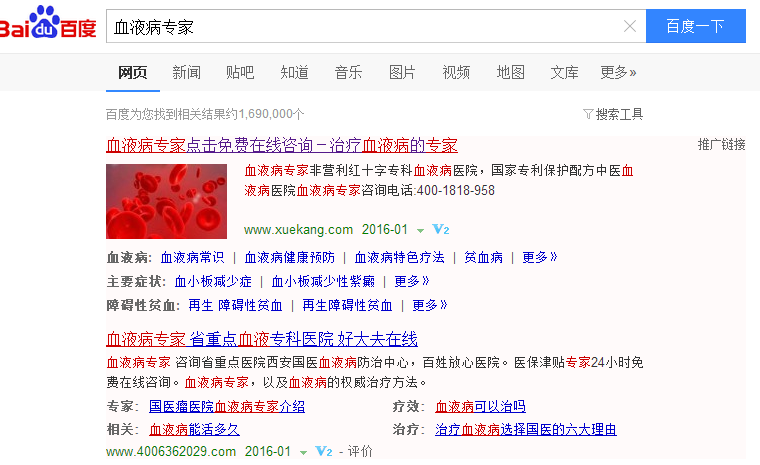This screenshot has width=760, height=465.
Task: Switch to the 新闻 tab
Action: 187,73
